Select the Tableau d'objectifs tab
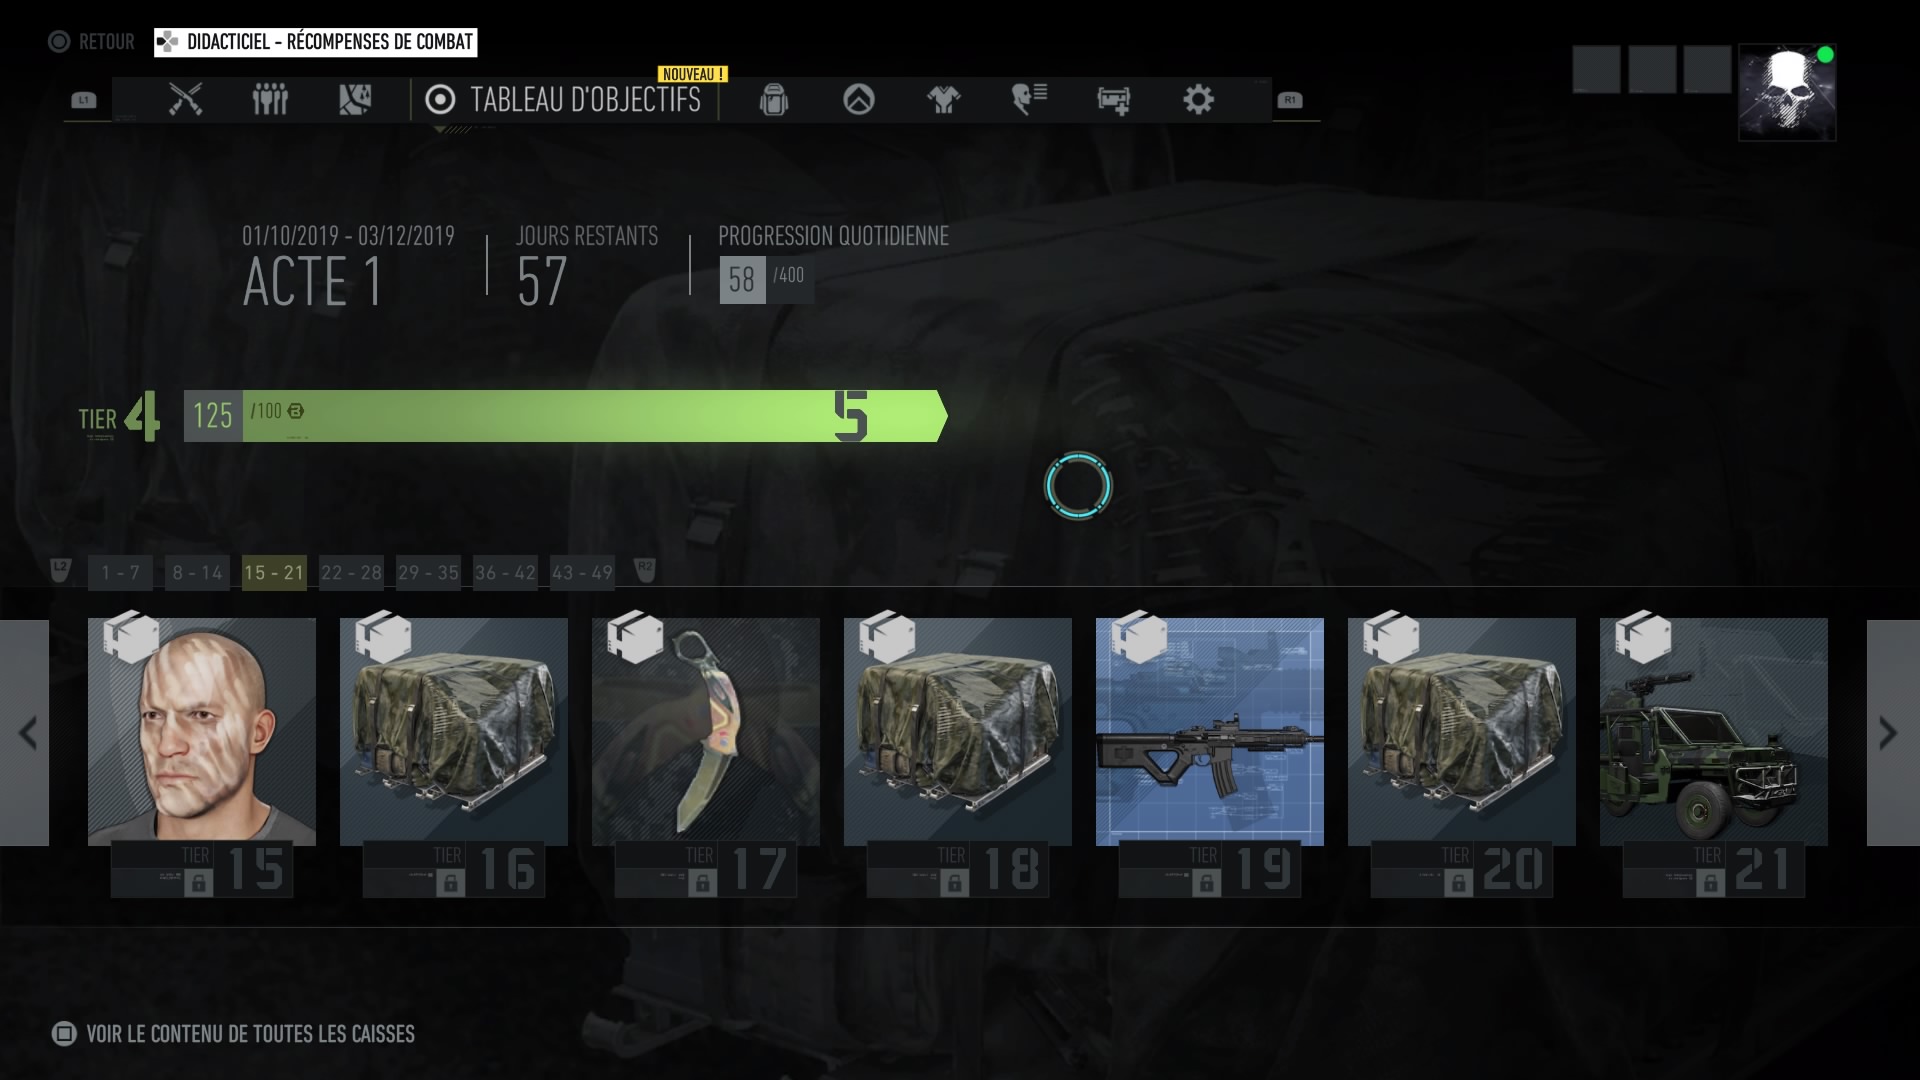1920x1080 pixels. [564, 100]
